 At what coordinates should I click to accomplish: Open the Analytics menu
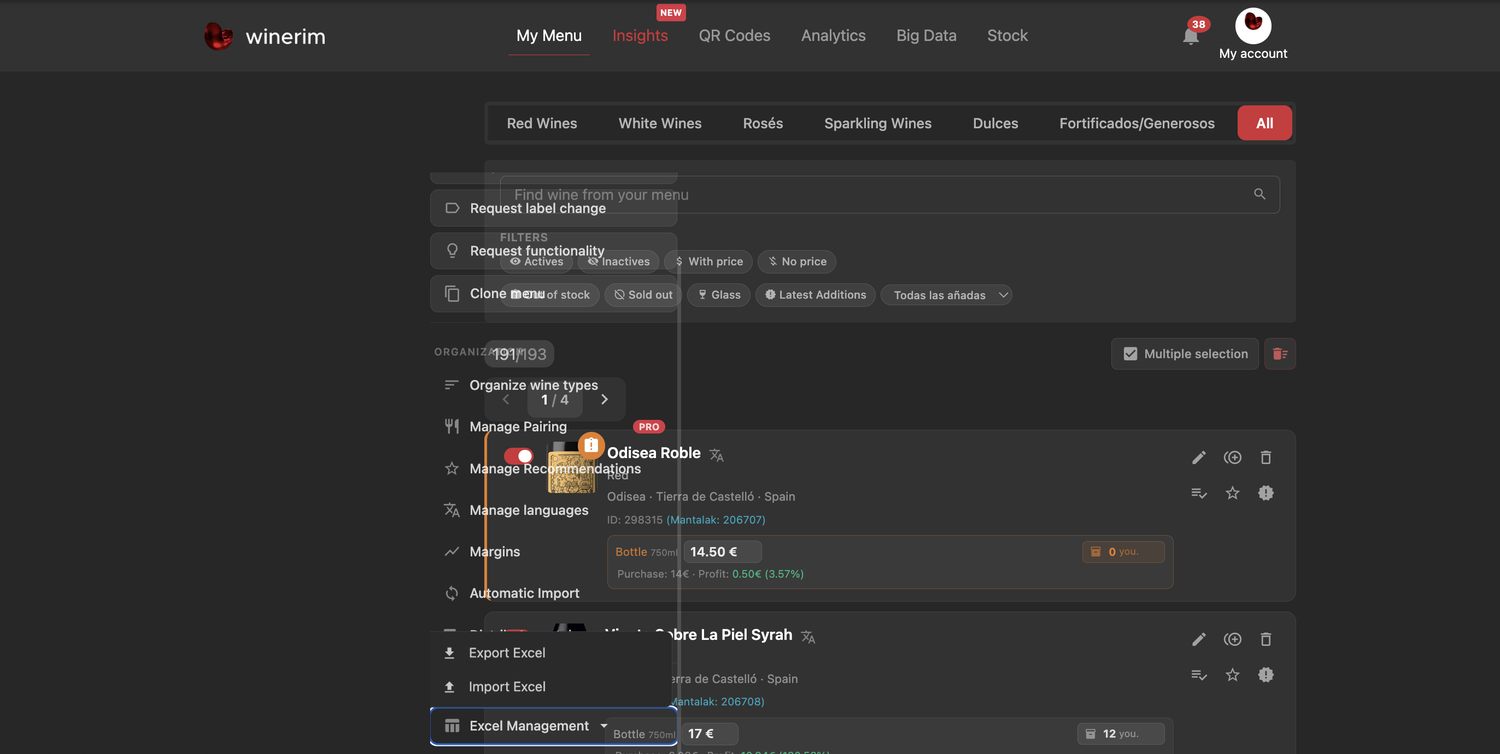coord(833,36)
